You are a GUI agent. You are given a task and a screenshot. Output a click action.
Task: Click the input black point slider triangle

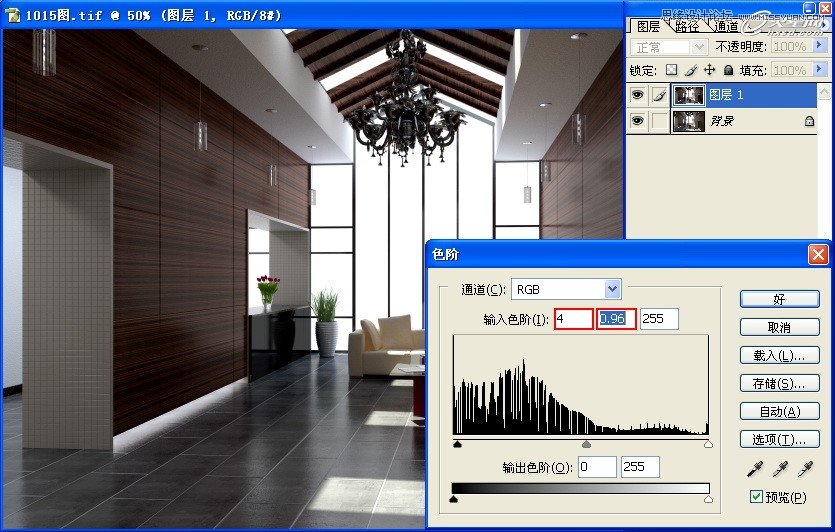[x=457, y=444]
